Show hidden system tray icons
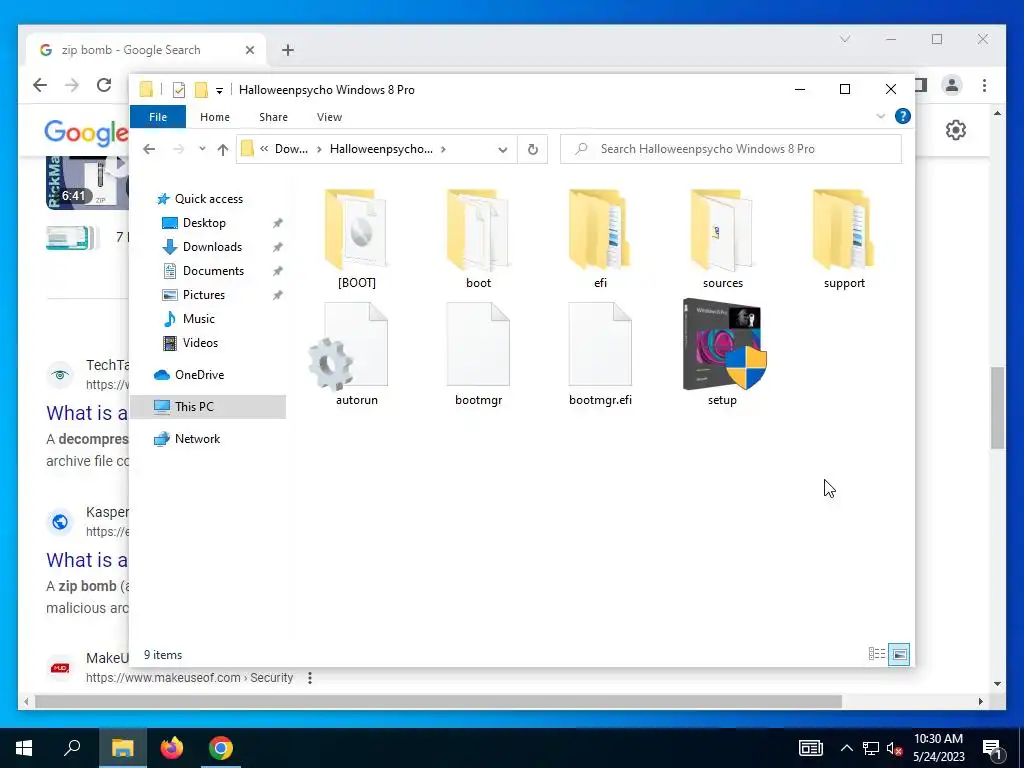 [x=846, y=748]
